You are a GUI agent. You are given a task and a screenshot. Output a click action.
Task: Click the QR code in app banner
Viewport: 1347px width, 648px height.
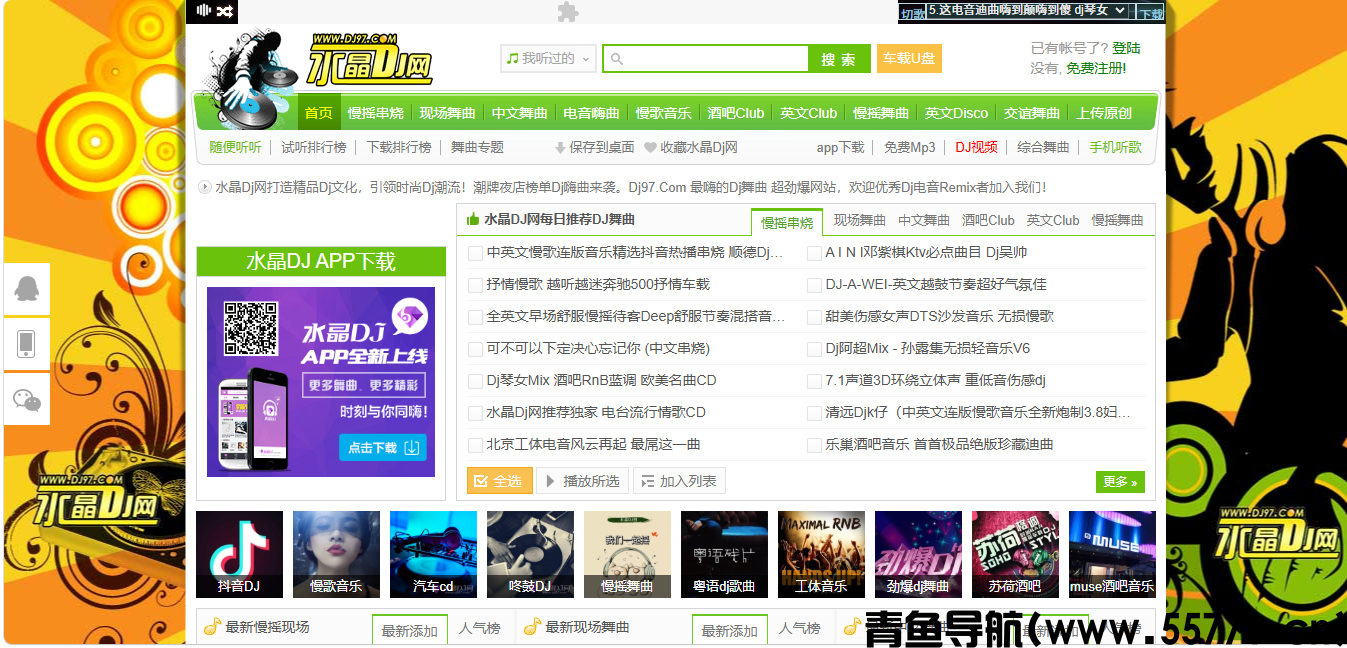tap(250, 328)
